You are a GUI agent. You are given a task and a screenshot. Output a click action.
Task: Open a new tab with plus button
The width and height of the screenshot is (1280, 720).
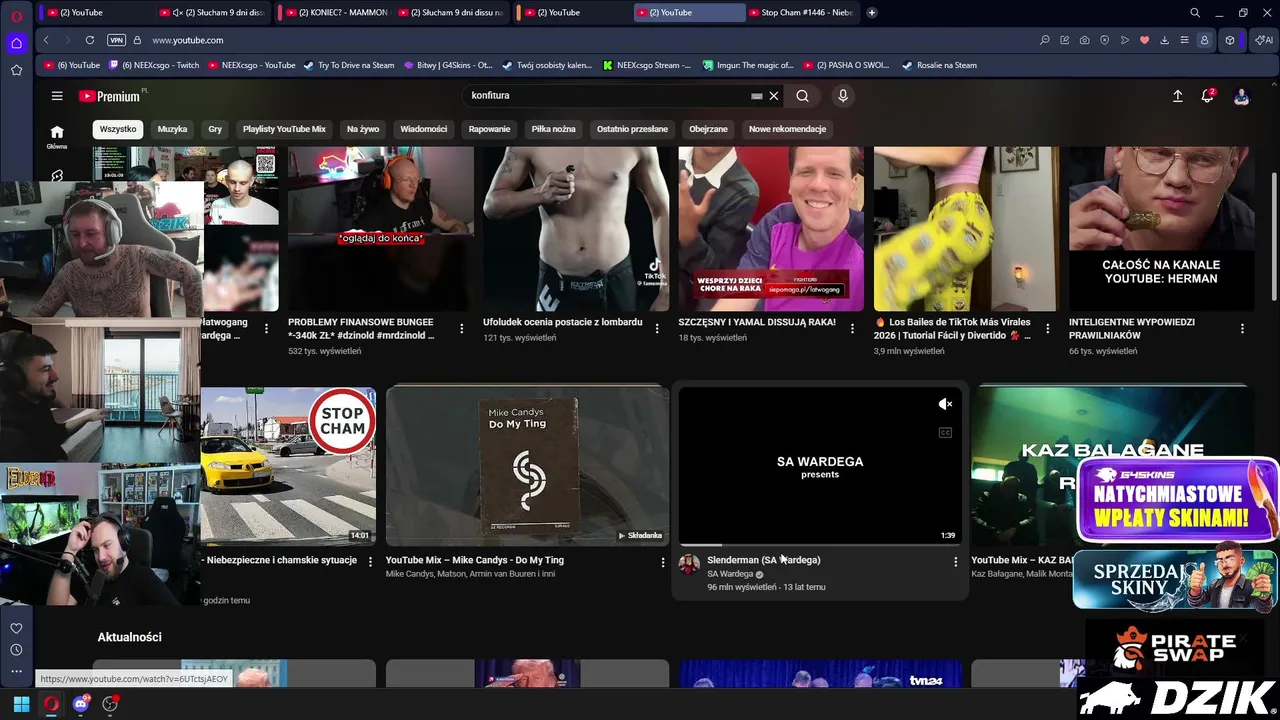(872, 13)
